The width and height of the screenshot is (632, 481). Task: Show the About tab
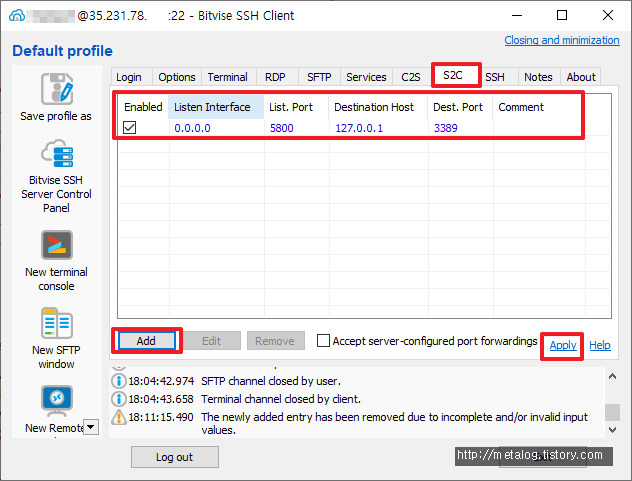pyautogui.click(x=581, y=77)
